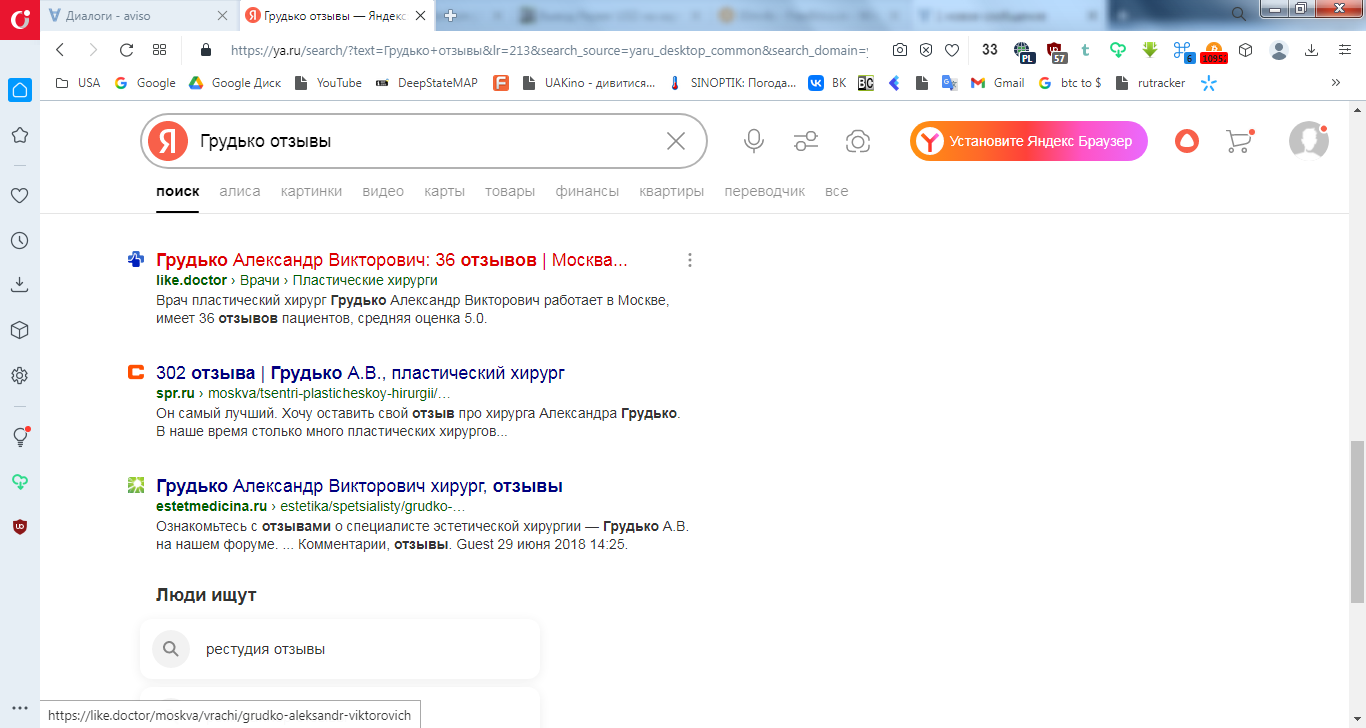Image resolution: width=1366 pixels, height=728 pixels.
Task: Take a snapshot with the camera icon in the address bar
Action: coord(900,50)
